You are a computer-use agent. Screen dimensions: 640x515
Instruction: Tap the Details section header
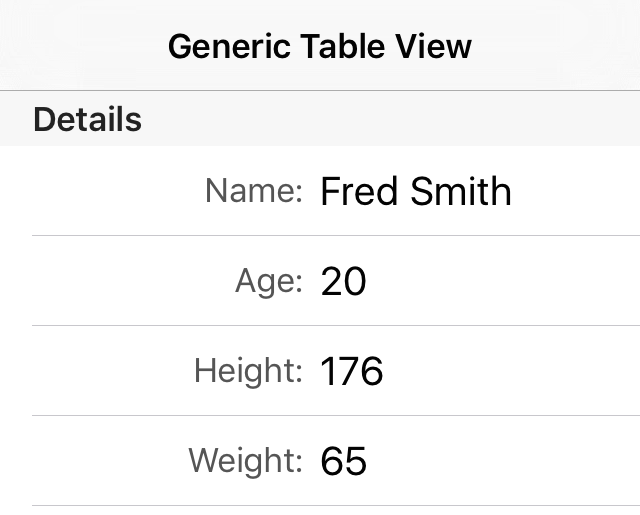(87, 120)
